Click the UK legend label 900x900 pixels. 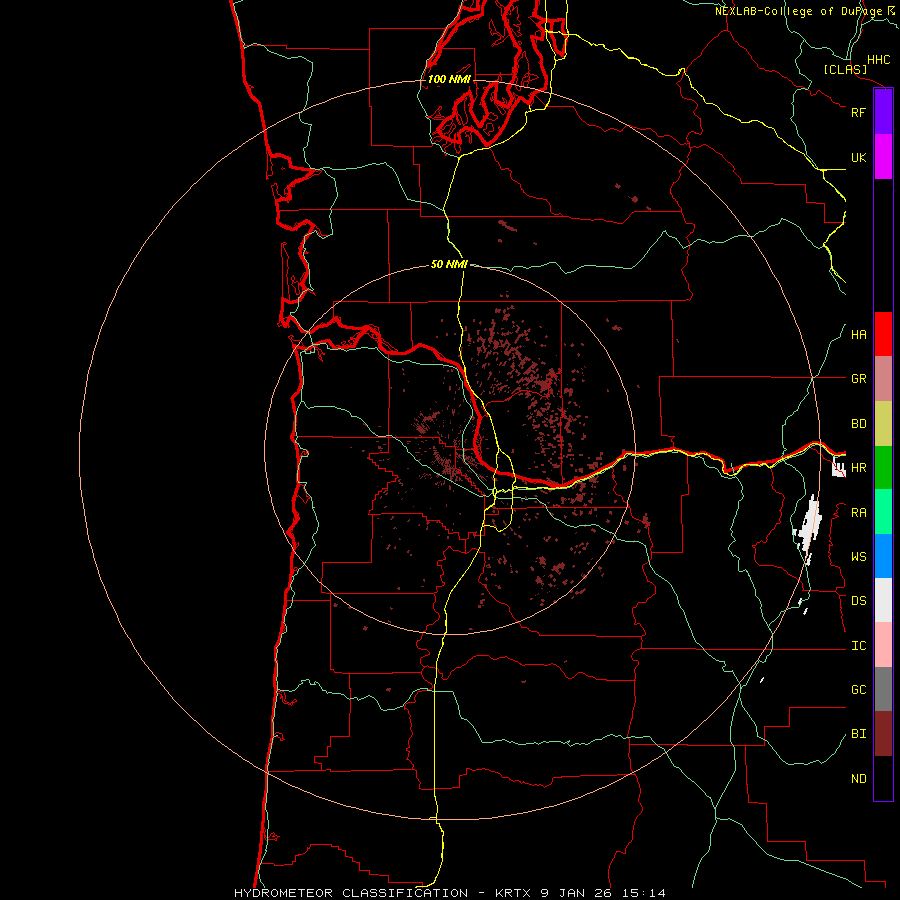[x=858, y=157]
